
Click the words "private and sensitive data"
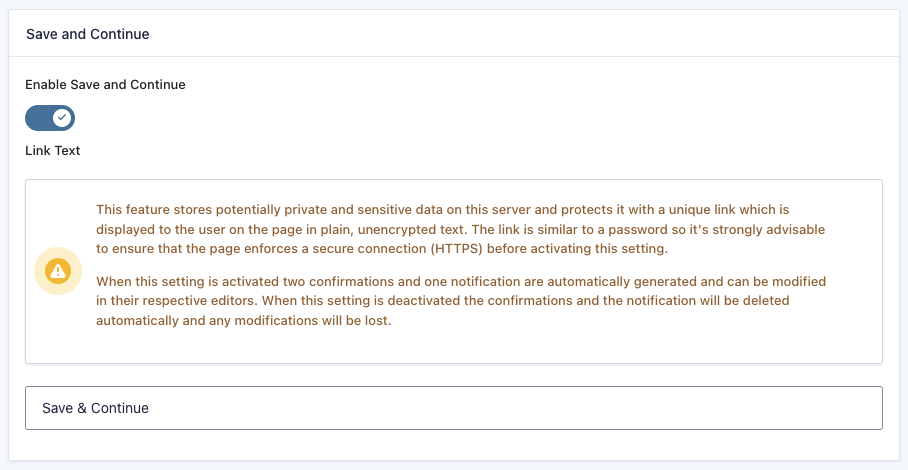tap(361, 210)
